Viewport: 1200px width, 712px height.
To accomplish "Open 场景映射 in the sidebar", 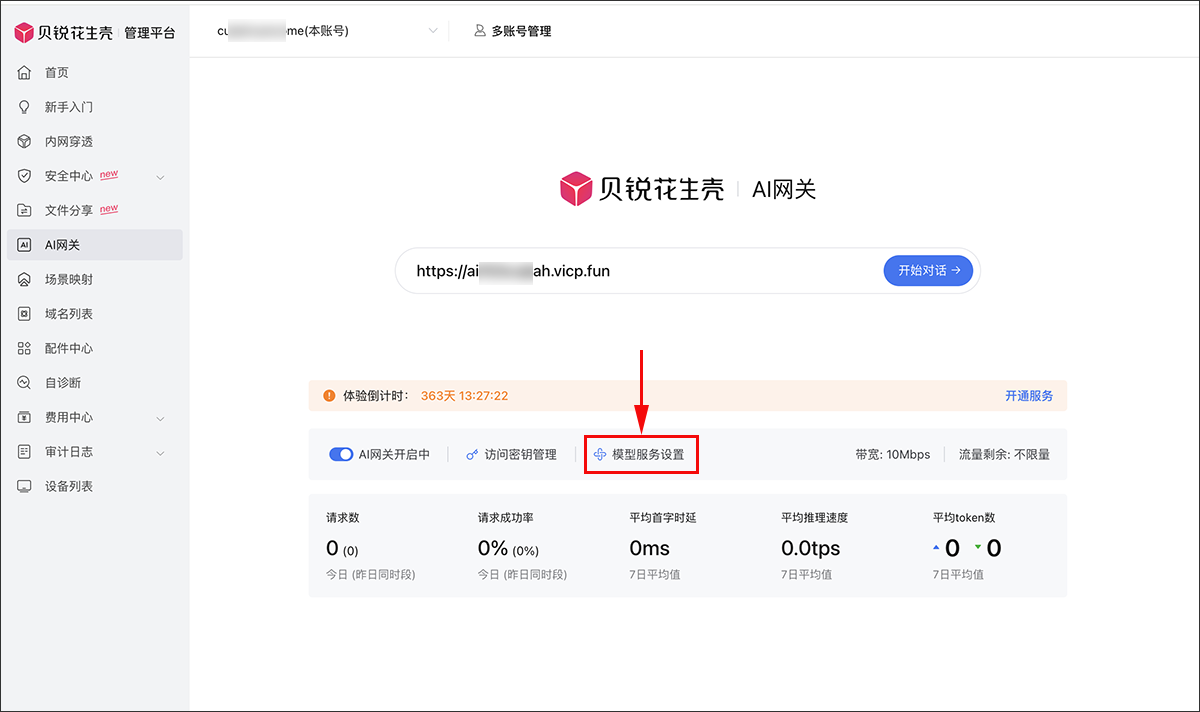I will point(68,280).
